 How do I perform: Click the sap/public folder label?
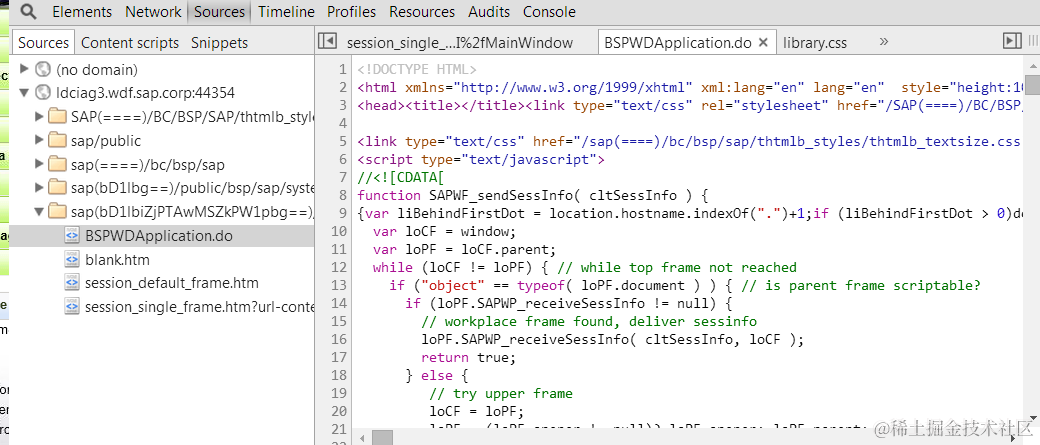click(x=106, y=140)
